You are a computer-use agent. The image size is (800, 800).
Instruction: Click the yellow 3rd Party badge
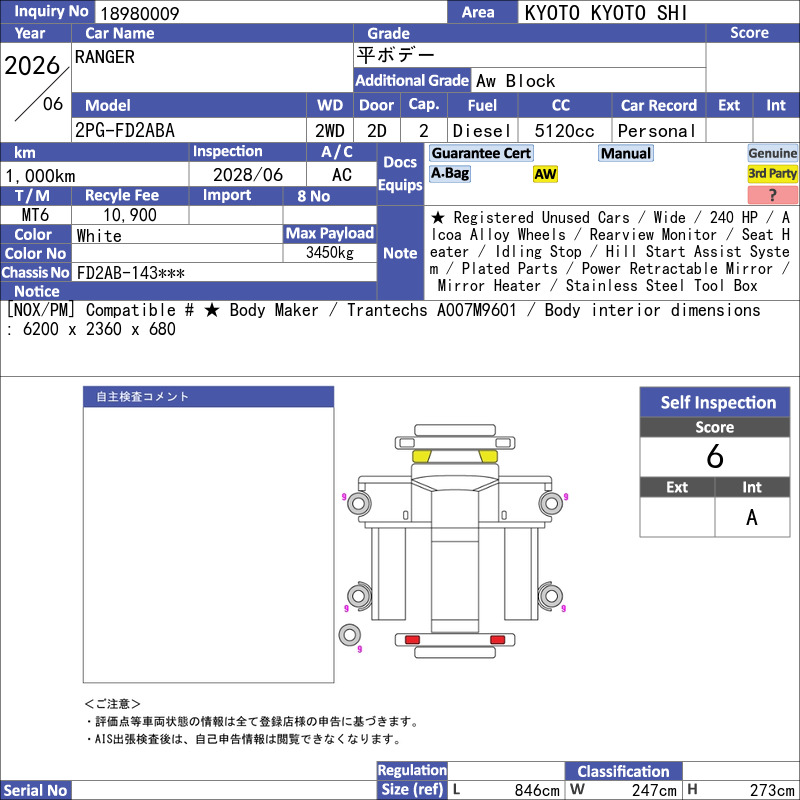(772, 173)
